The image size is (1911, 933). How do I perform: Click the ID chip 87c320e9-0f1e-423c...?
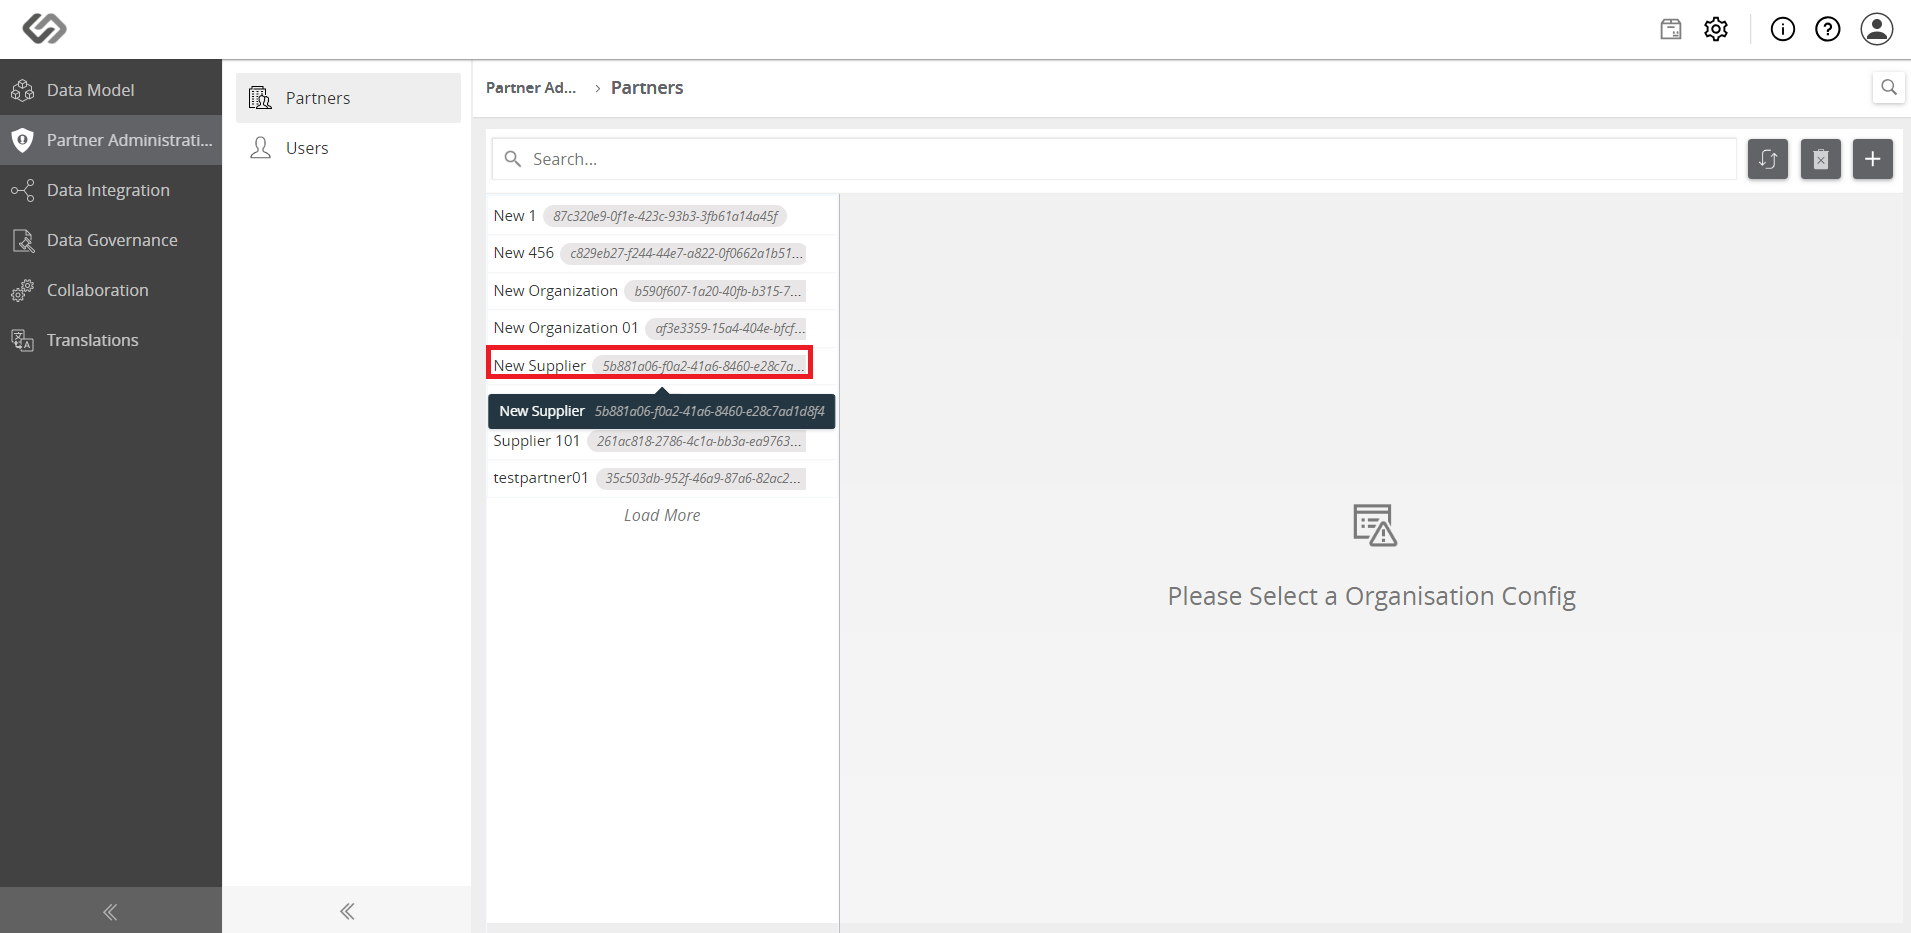pos(665,216)
